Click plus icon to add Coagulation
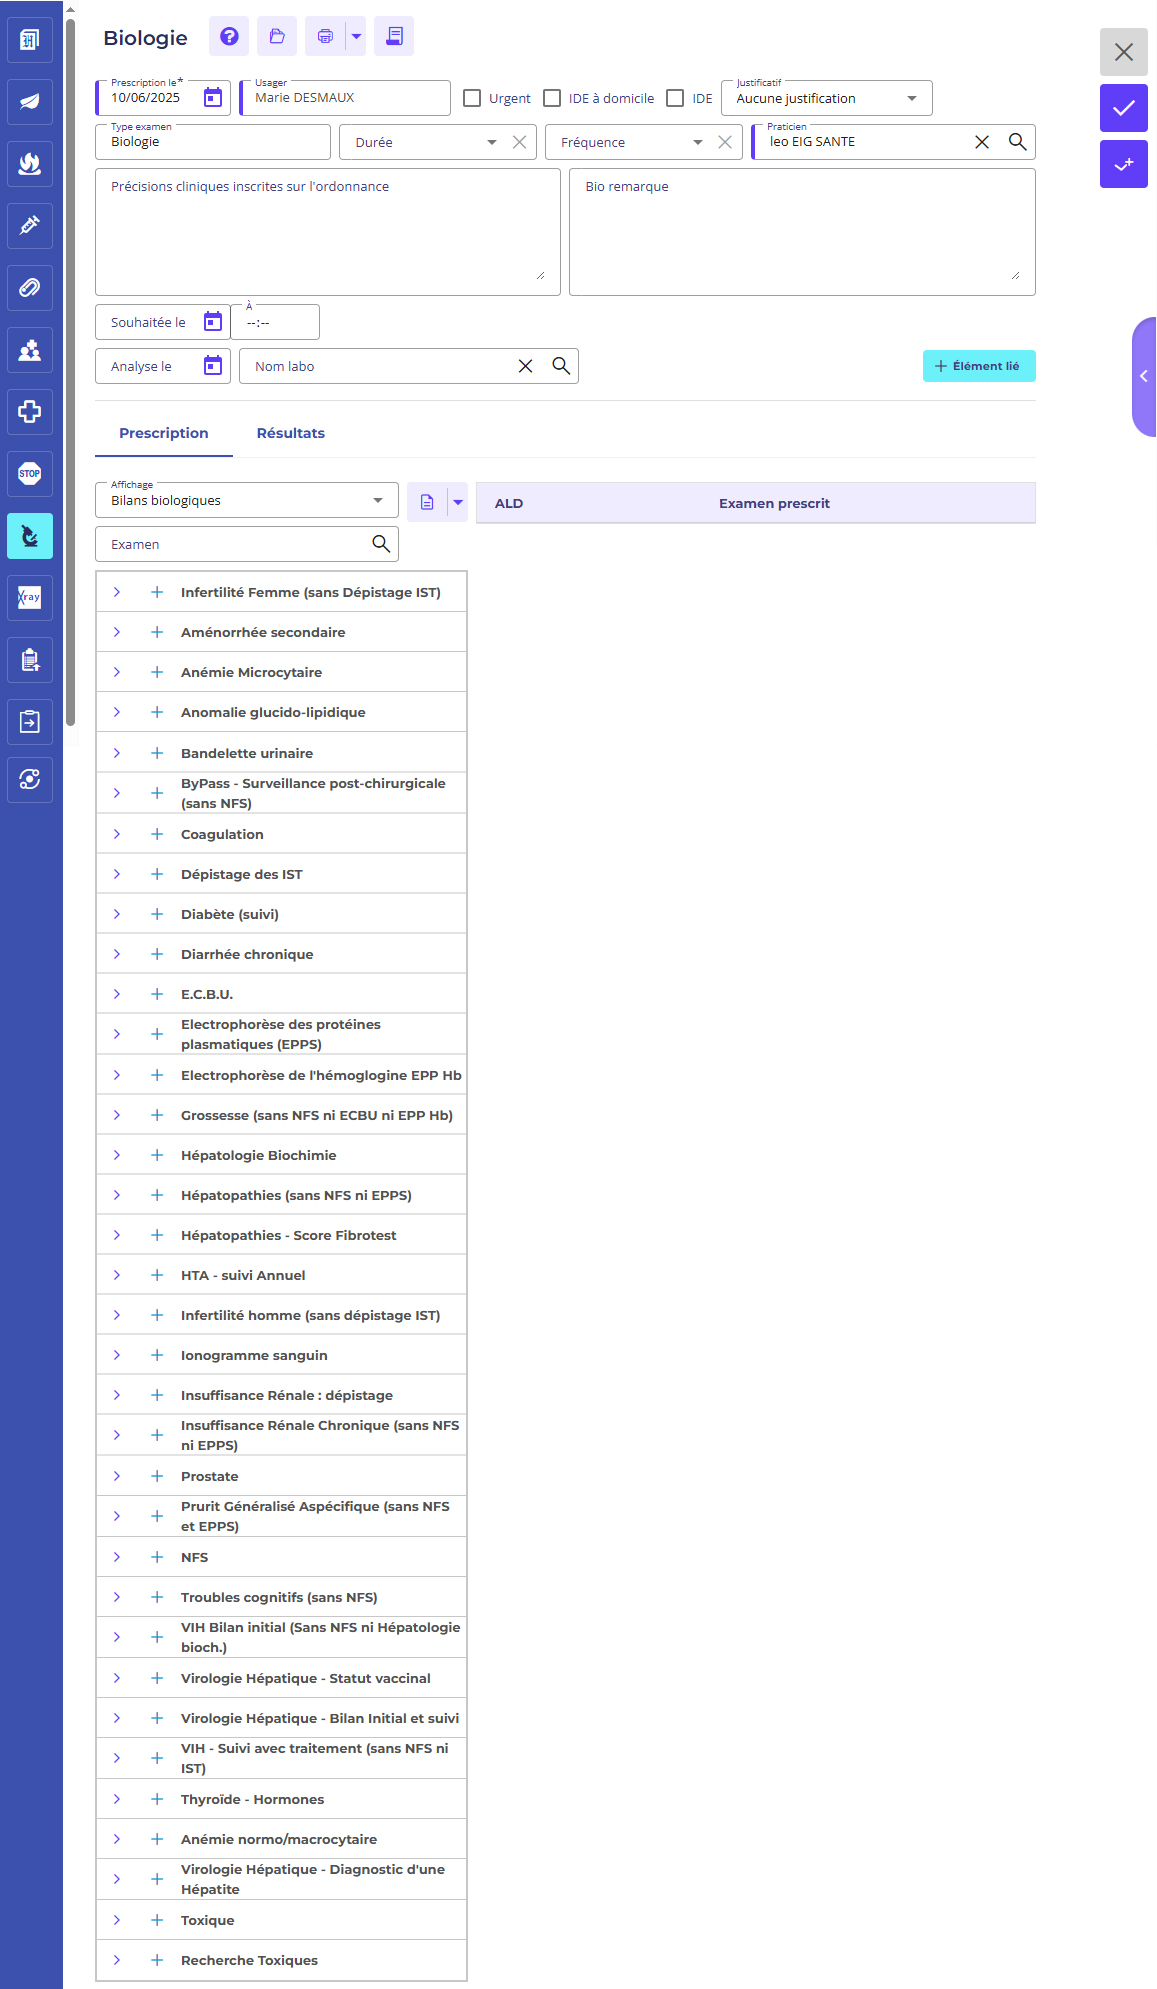This screenshot has width=1157, height=1989. 157,834
